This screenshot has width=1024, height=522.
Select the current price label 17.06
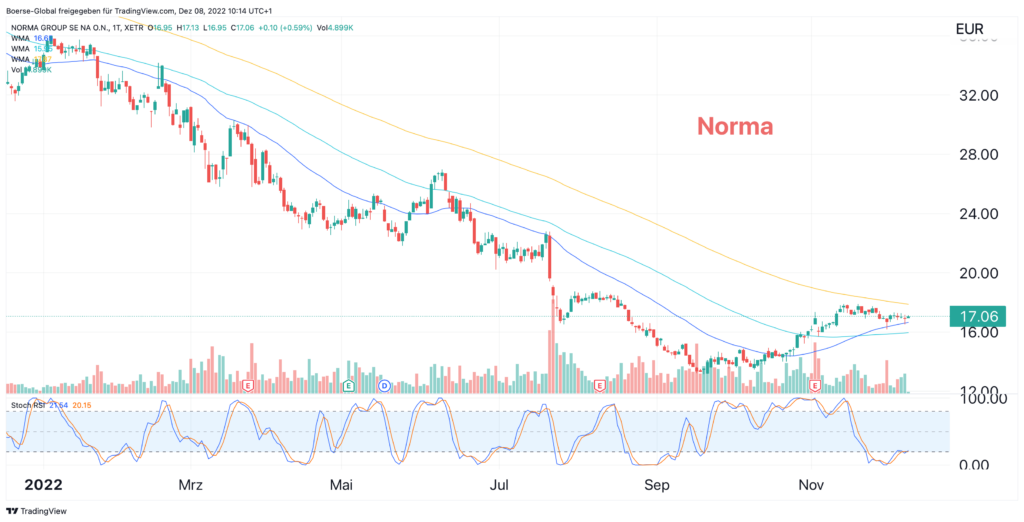[x=978, y=317]
